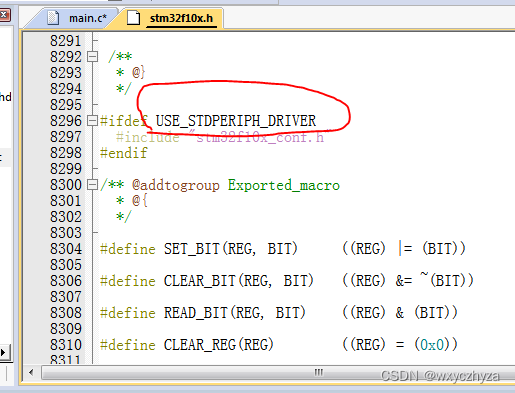Click the SET_BIT(REG, BIT) macro name

231,249
